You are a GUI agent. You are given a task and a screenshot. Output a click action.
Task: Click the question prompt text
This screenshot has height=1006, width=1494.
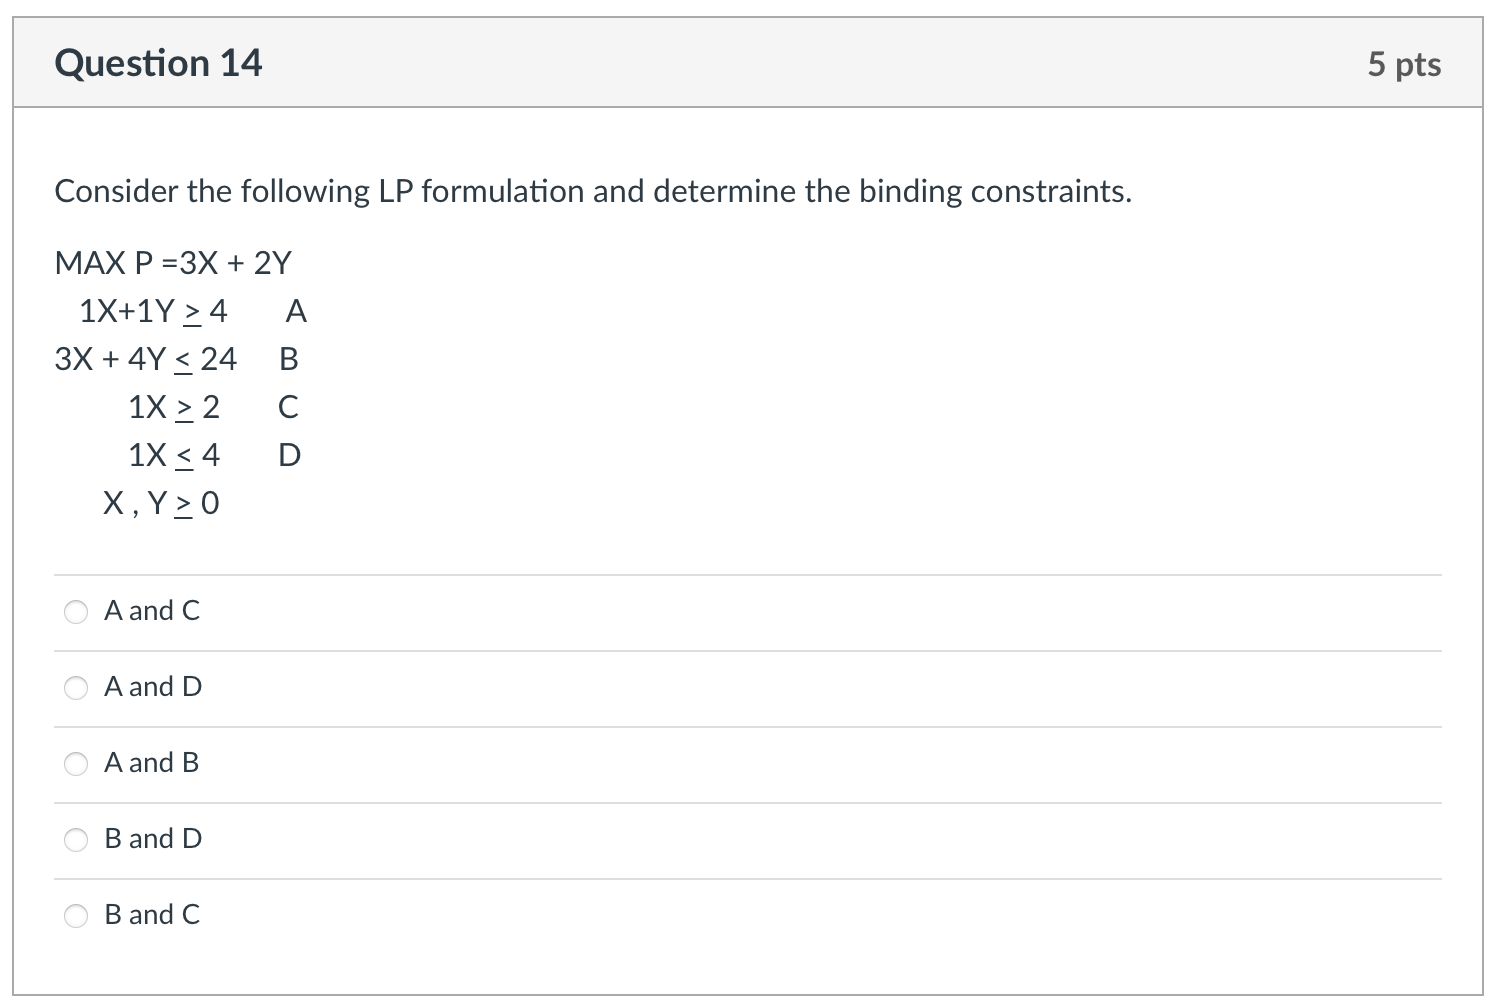(594, 191)
